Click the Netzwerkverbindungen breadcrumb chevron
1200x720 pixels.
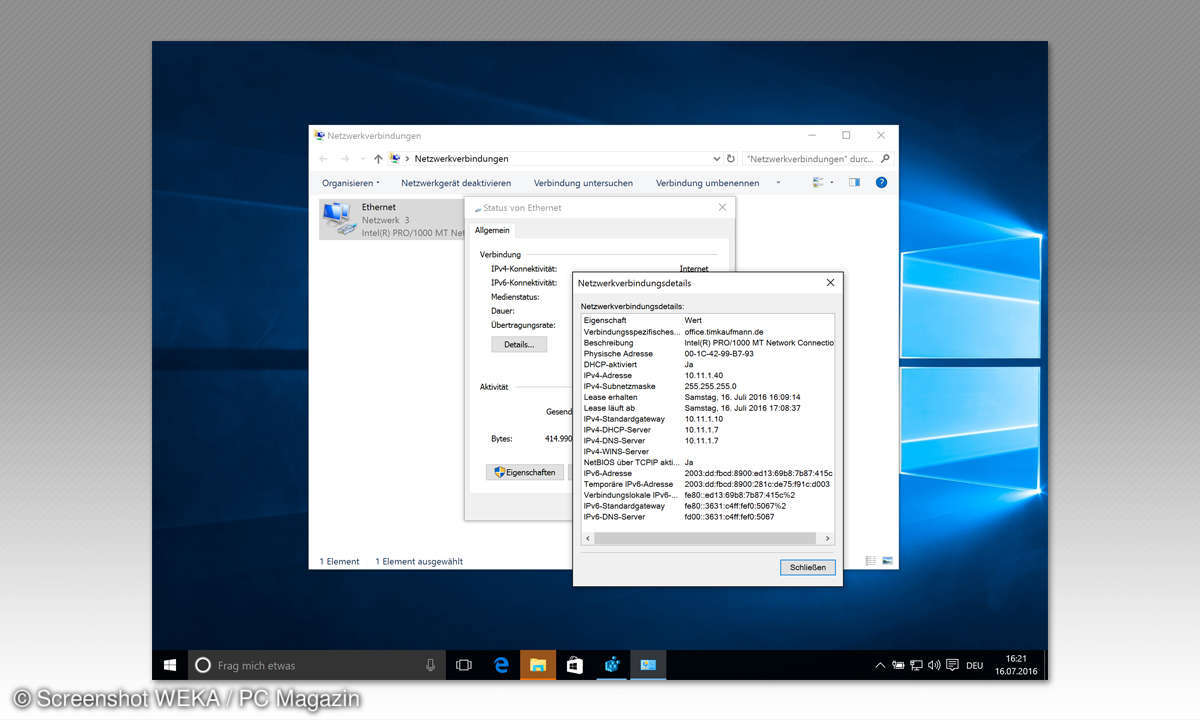(407, 159)
